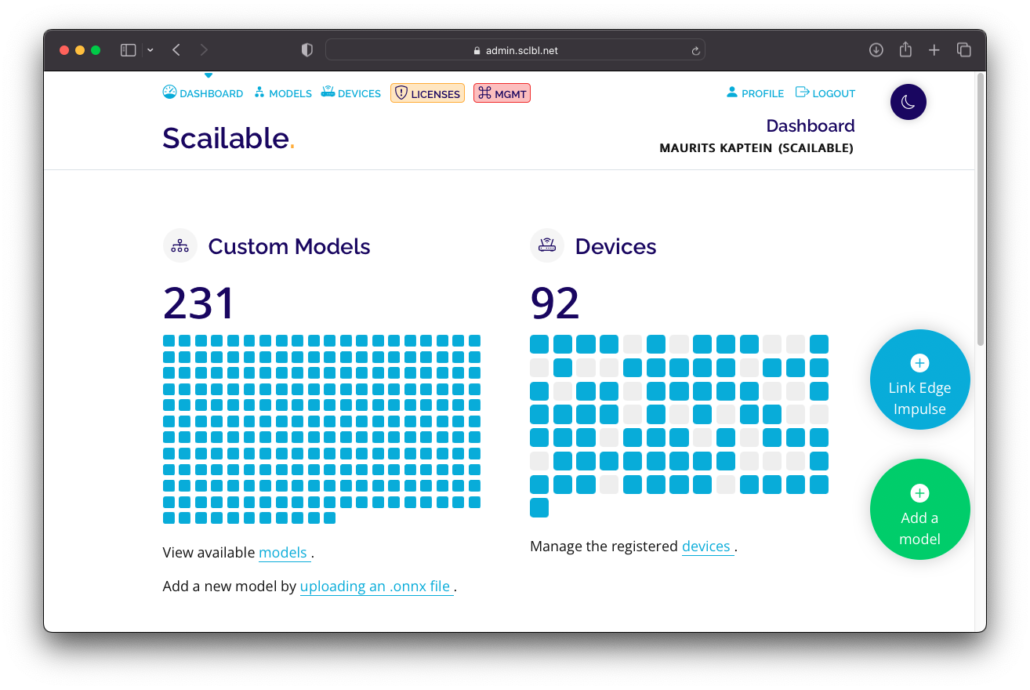The width and height of the screenshot is (1030, 690).
Task: Open the MGMT badge in navigation
Action: [x=502, y=93]
